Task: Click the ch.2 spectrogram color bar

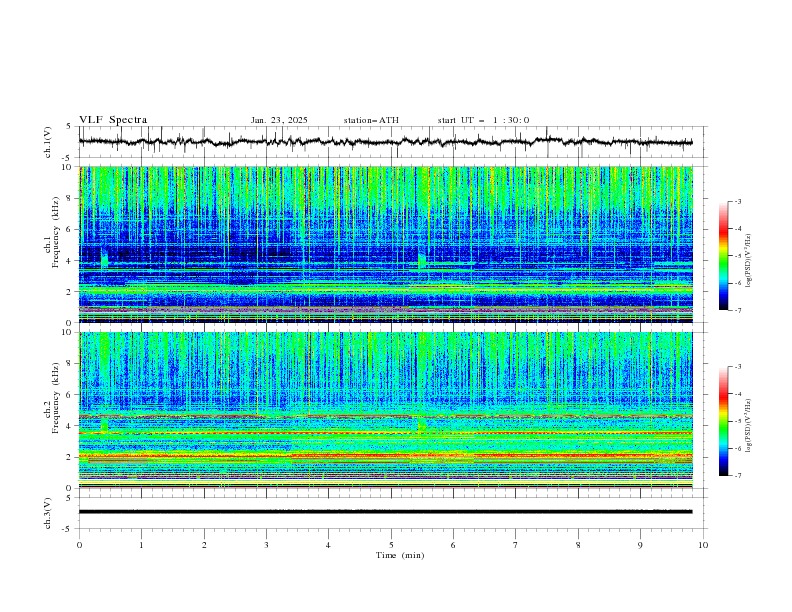Action: coord(723,421)
